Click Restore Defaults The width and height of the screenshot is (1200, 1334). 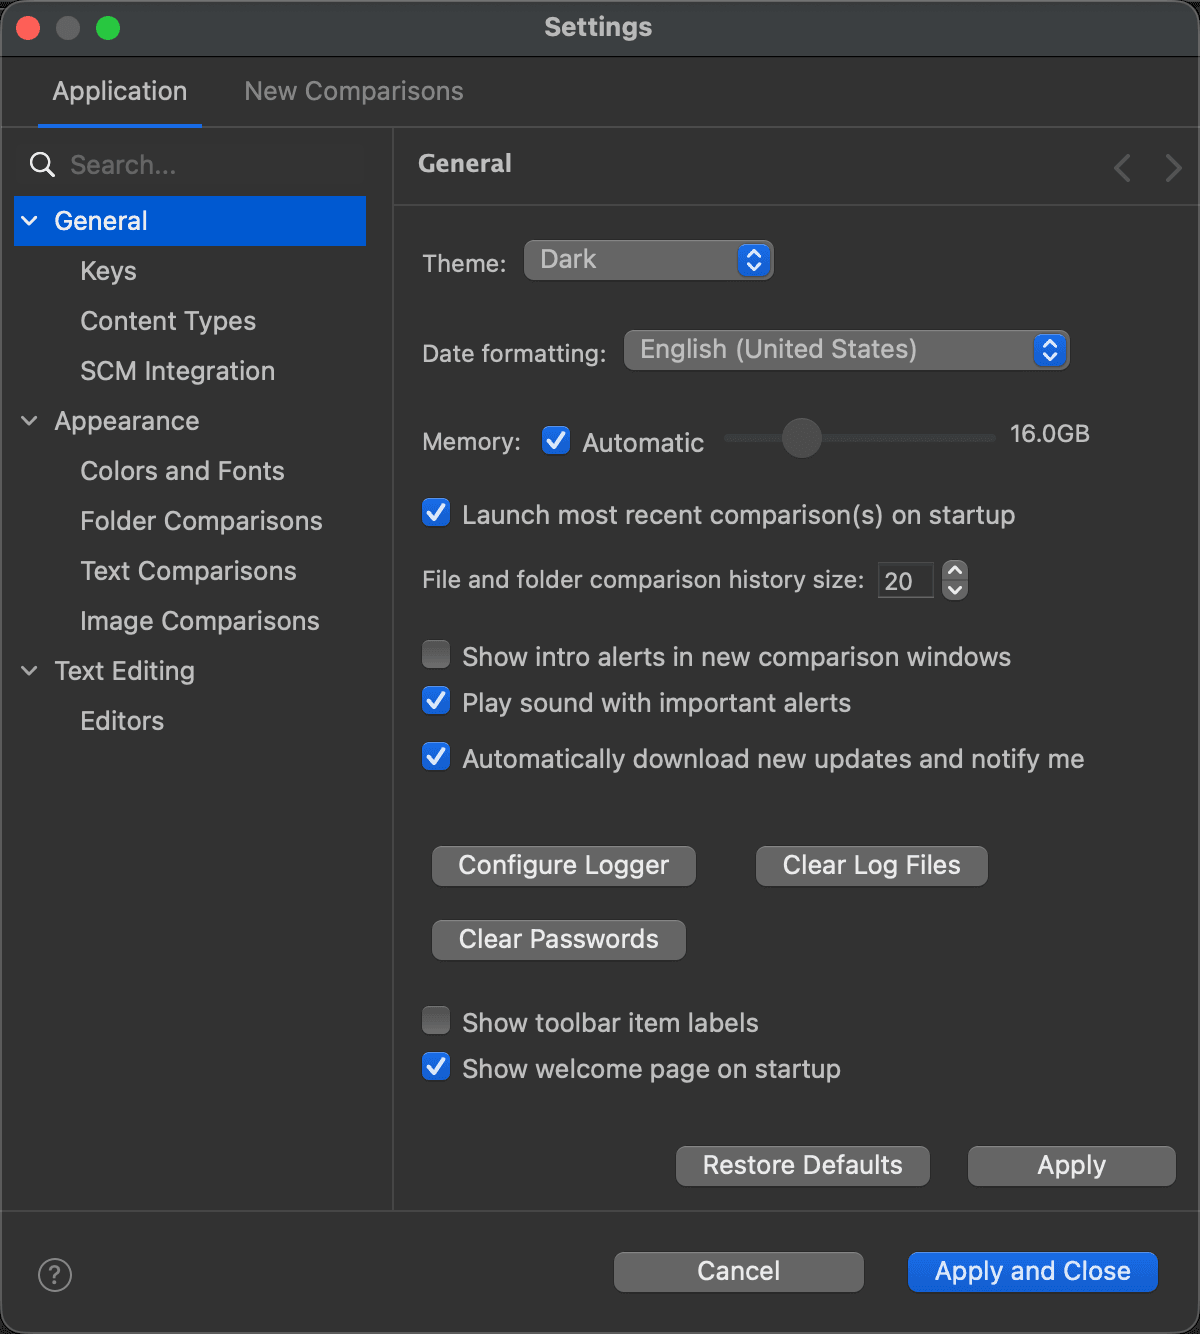(803, 1166)
